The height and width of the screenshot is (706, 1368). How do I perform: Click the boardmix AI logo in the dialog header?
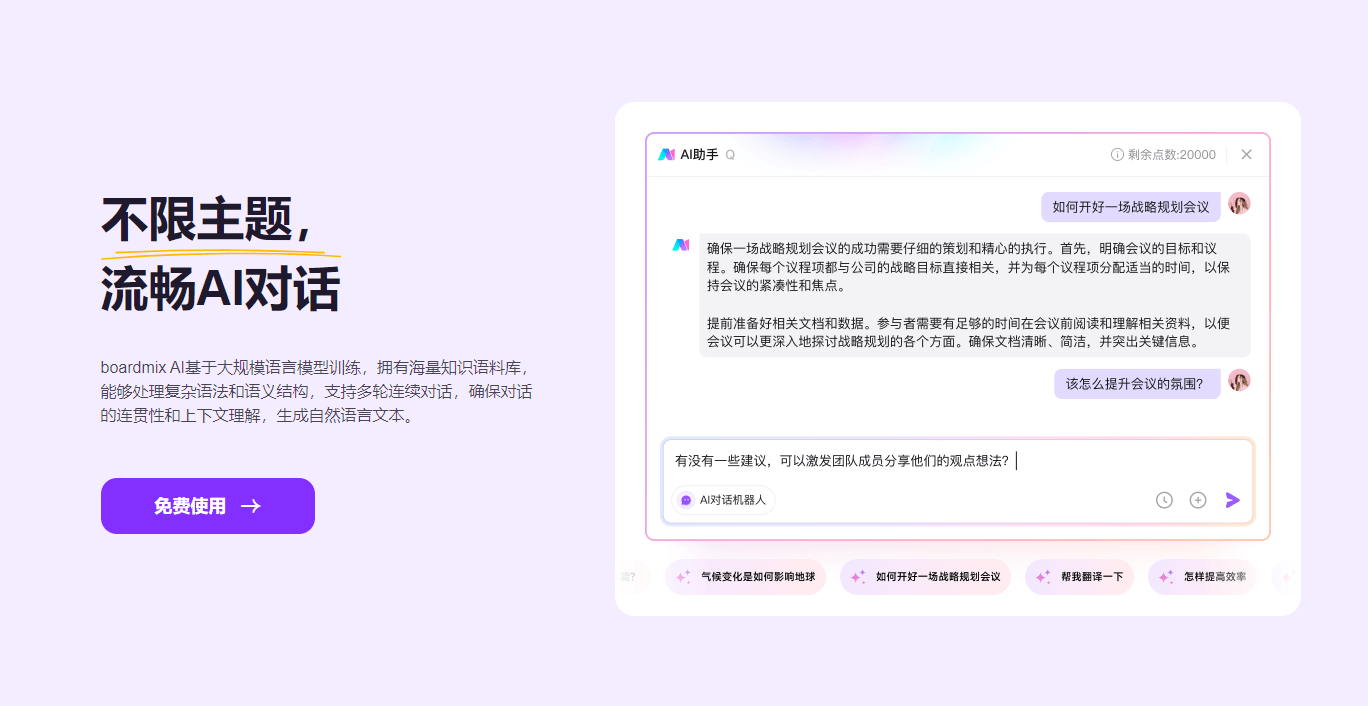667,154
